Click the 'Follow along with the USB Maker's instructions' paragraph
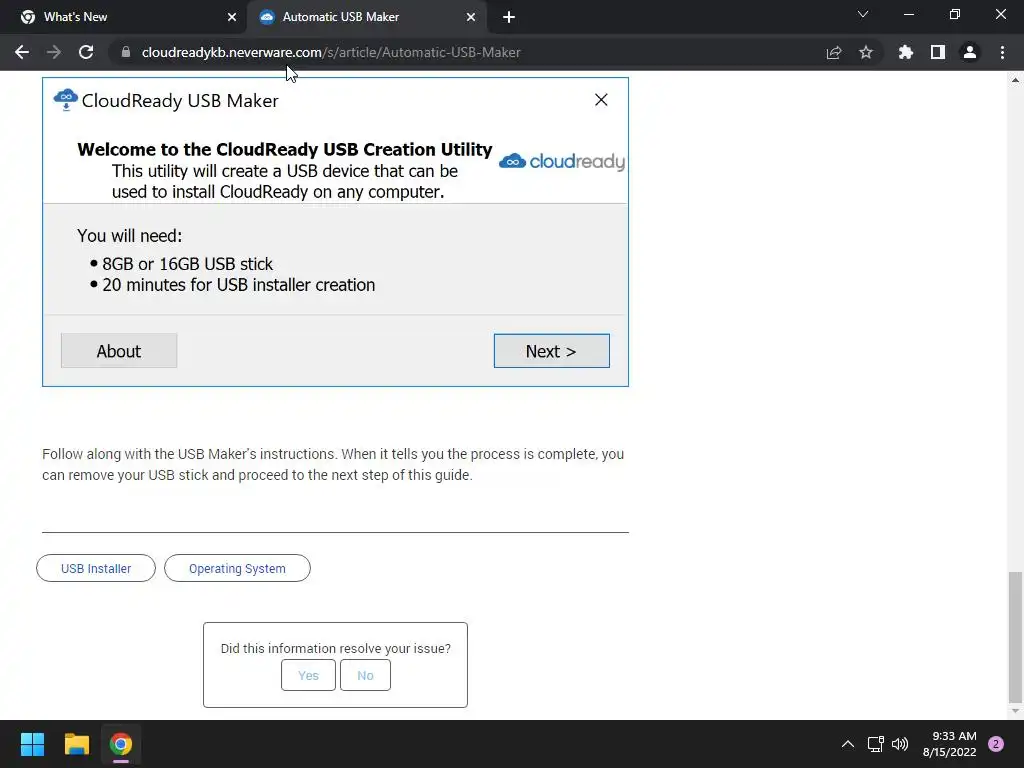This screenshot has width=1024, height=768. point(333,464)
